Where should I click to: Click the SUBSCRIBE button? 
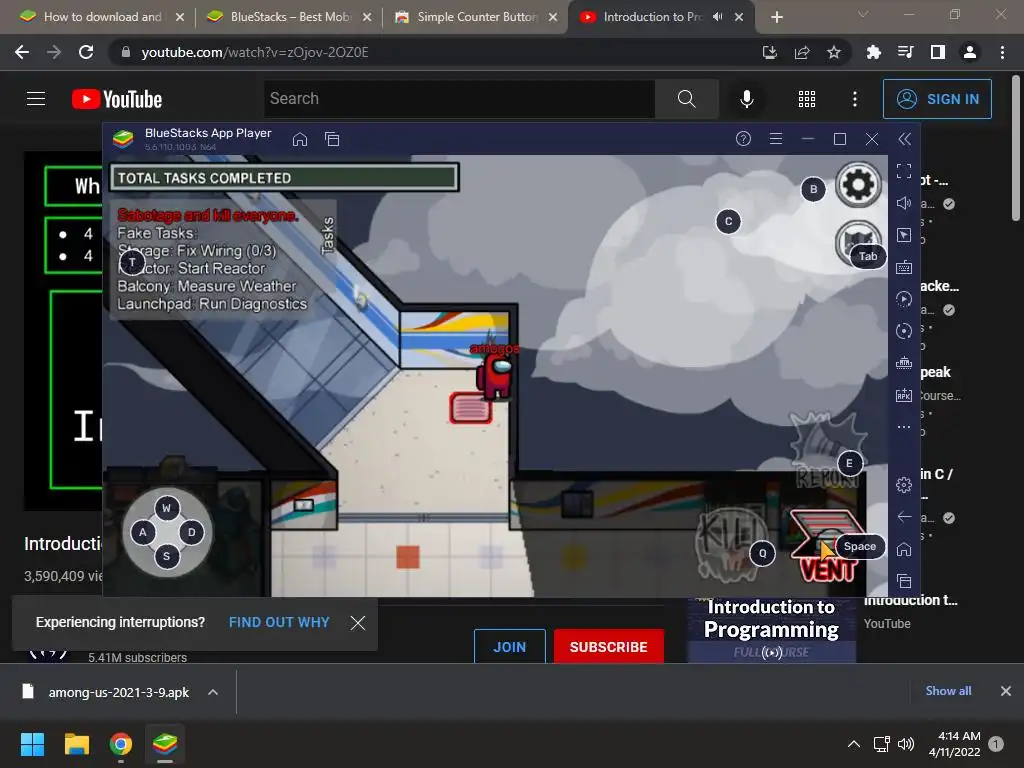(x=608, y=647)
